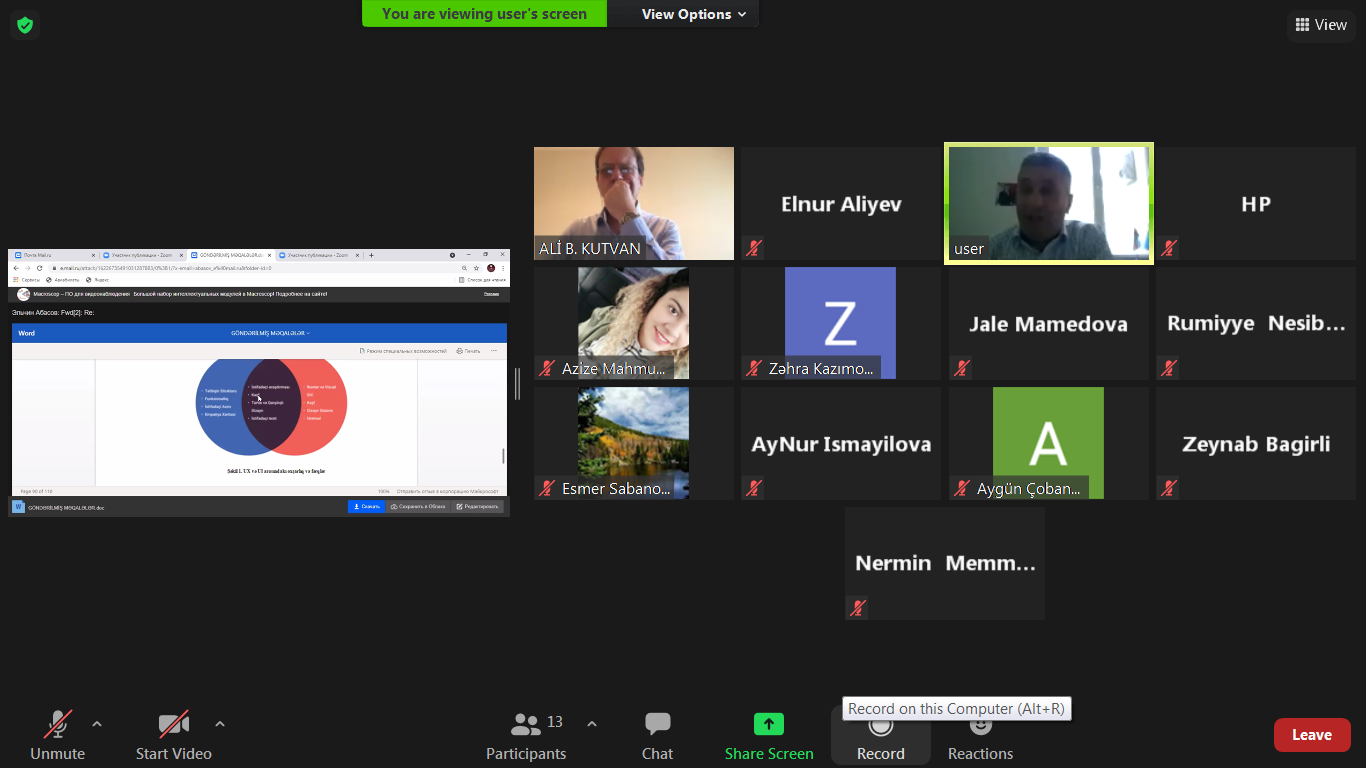Screen dimensions: 1366x768
Task: Expand the arrow next to Participants
Action: (591, 723)
